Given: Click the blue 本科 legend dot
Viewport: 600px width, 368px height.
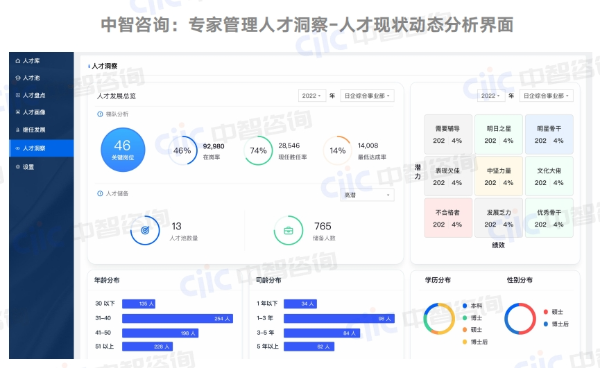Looking at the screenshot, I should tap(465, 306).
